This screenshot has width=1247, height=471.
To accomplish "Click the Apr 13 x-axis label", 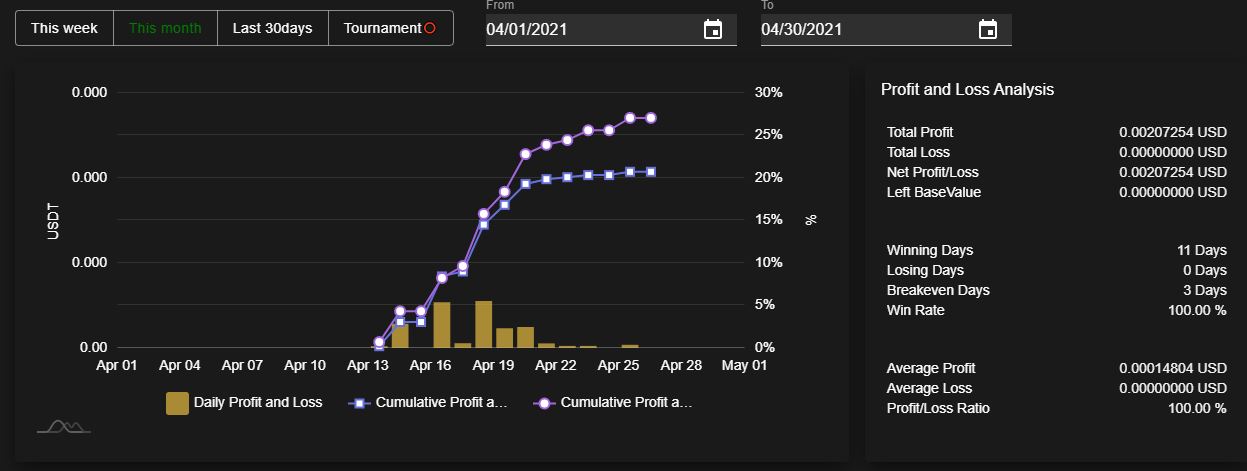I will 368,366.
